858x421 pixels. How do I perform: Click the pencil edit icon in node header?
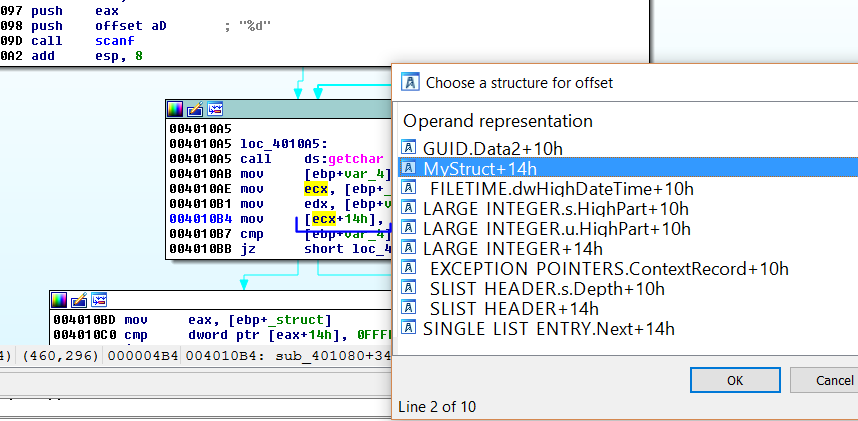[195, 109]
